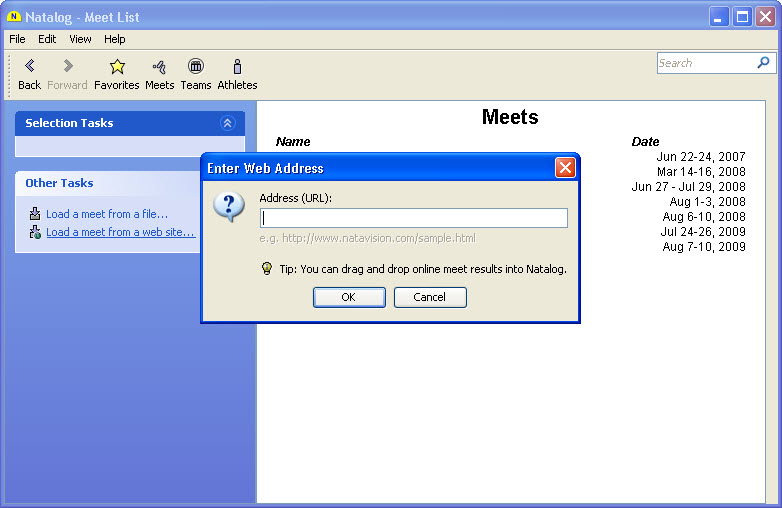Click "Load a meet from a file…" link
Image resolution: width=782 pixels, height=508 pixels.
coord(107,214)
